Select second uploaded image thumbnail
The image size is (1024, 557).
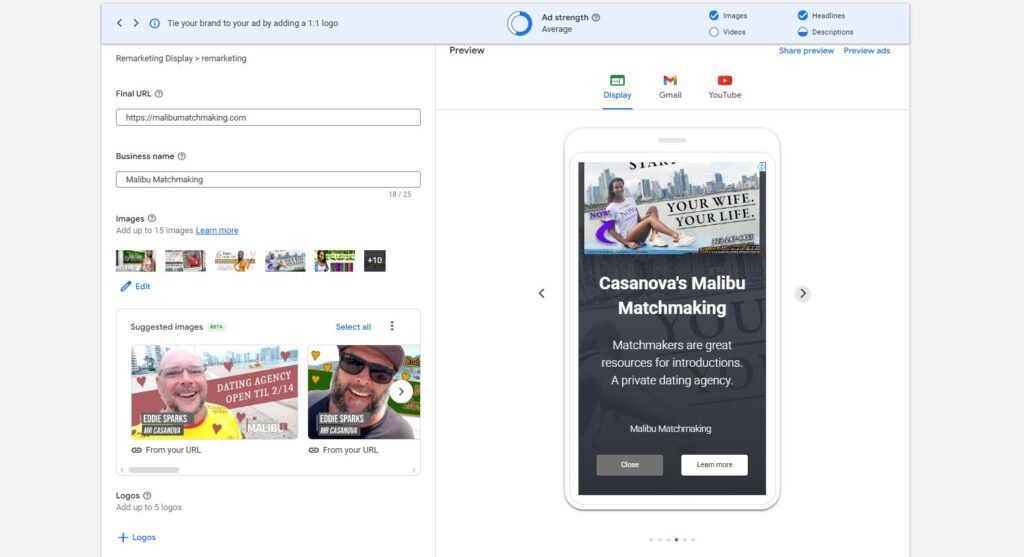pyautogui.click(x=185, y=261)
